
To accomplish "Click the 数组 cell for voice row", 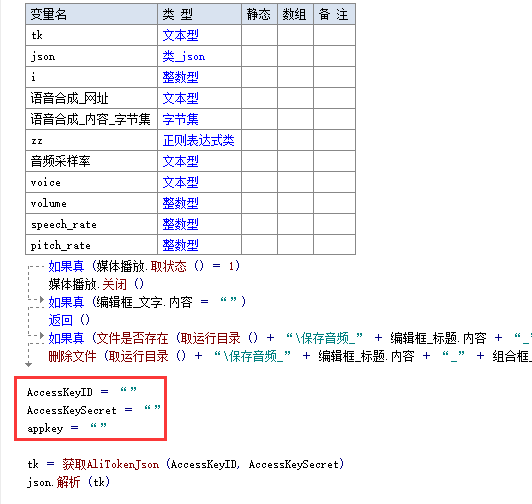I will [x=295, y=182].
